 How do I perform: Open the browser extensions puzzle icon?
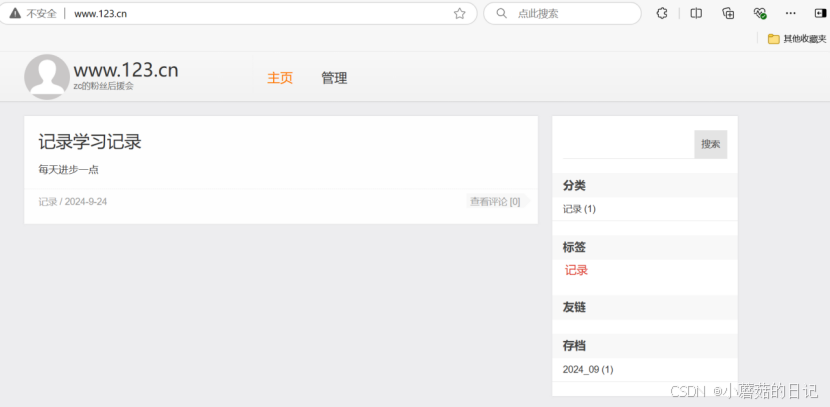[x=662, y=13]
